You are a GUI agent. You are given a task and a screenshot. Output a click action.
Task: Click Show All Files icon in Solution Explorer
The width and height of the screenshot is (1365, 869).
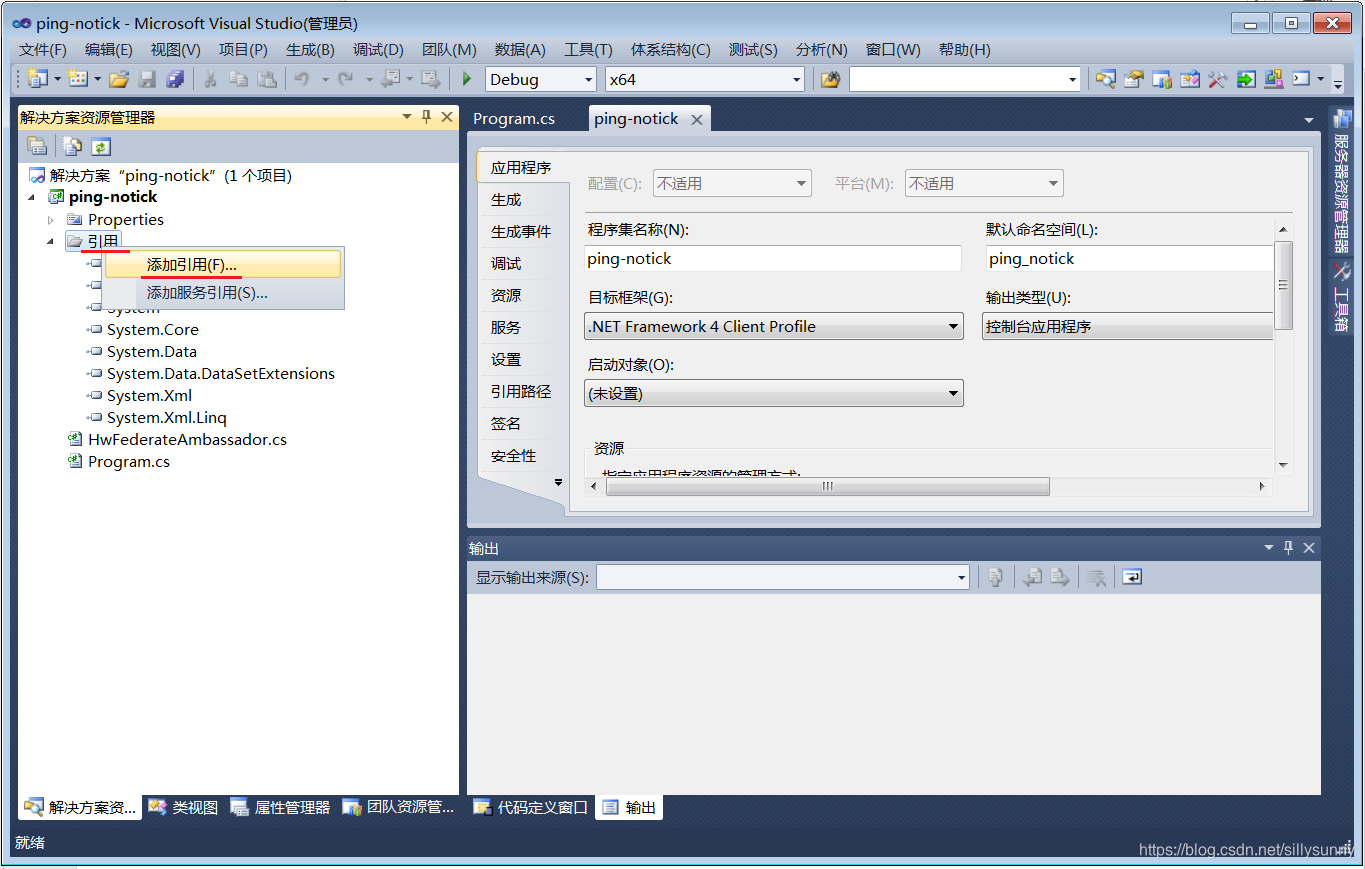[x=72, y=146]
